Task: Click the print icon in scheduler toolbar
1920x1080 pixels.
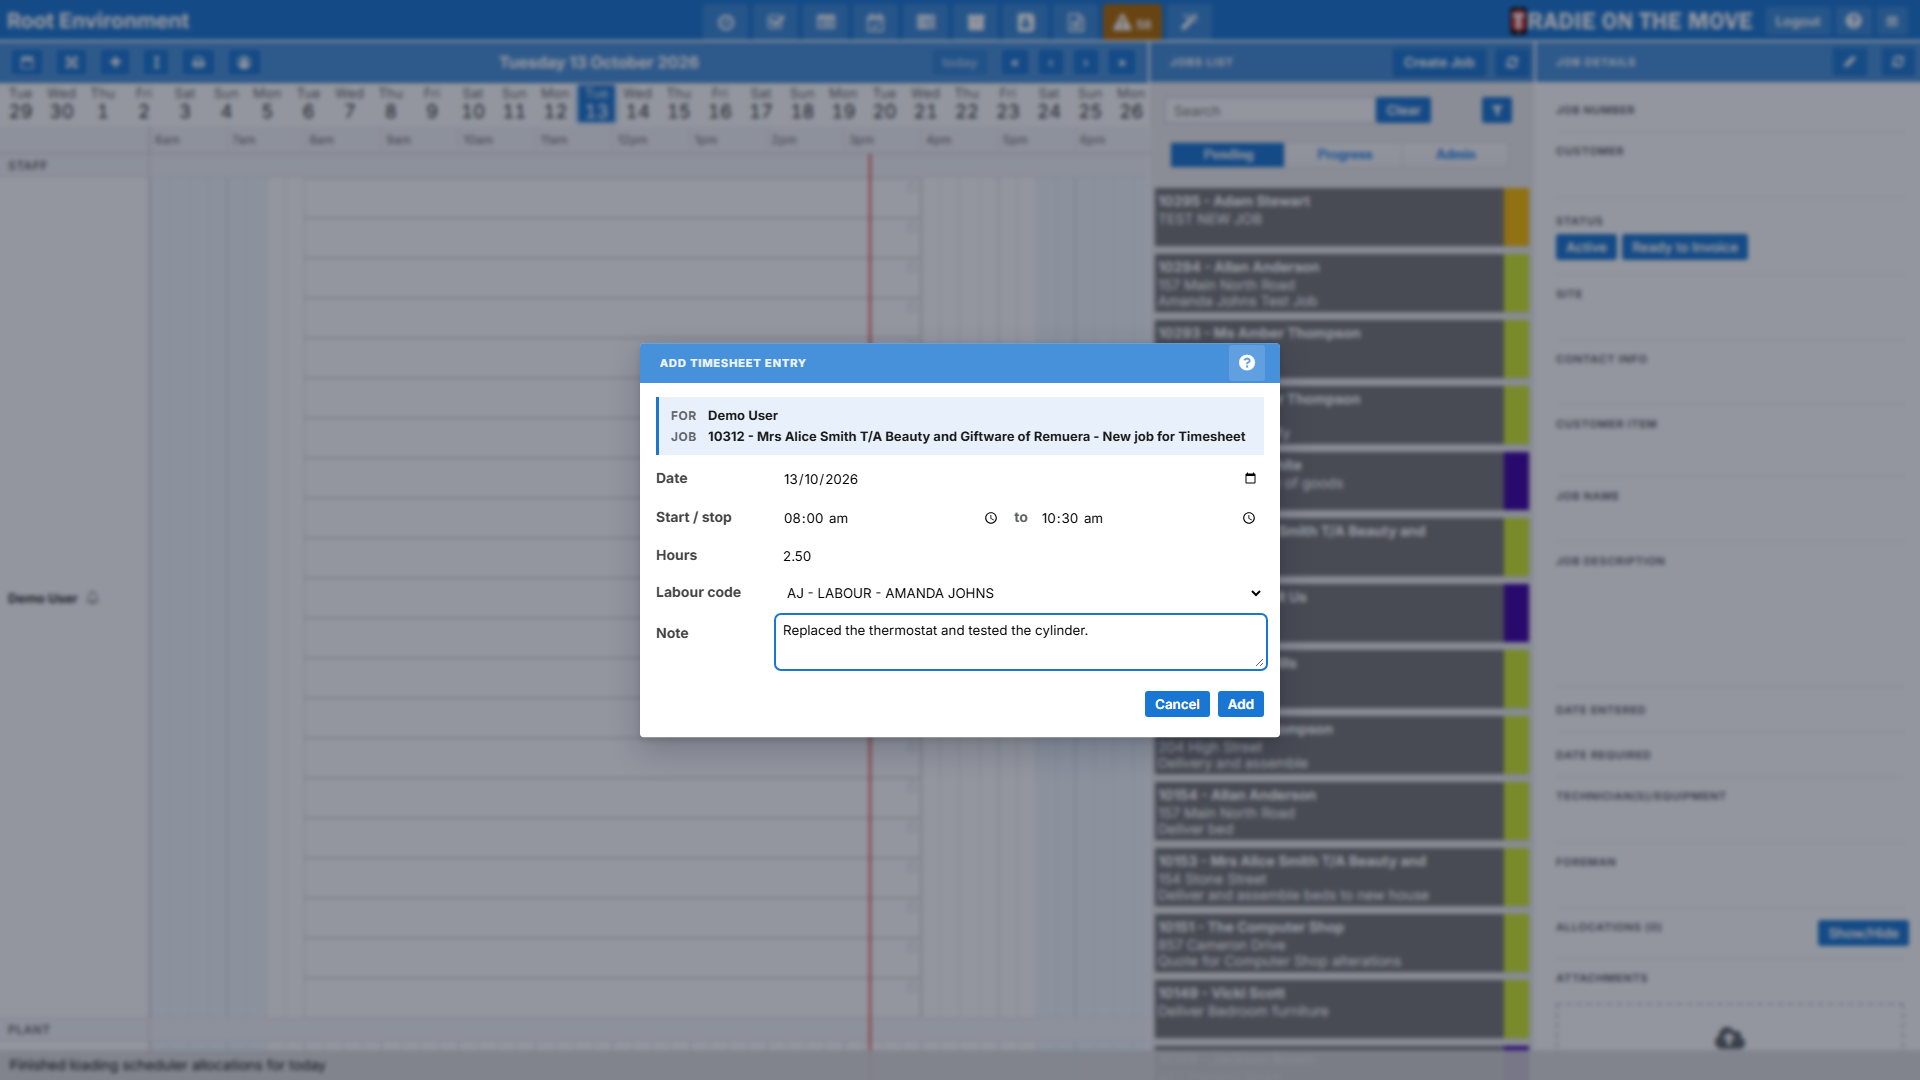Action: (199, 62)
